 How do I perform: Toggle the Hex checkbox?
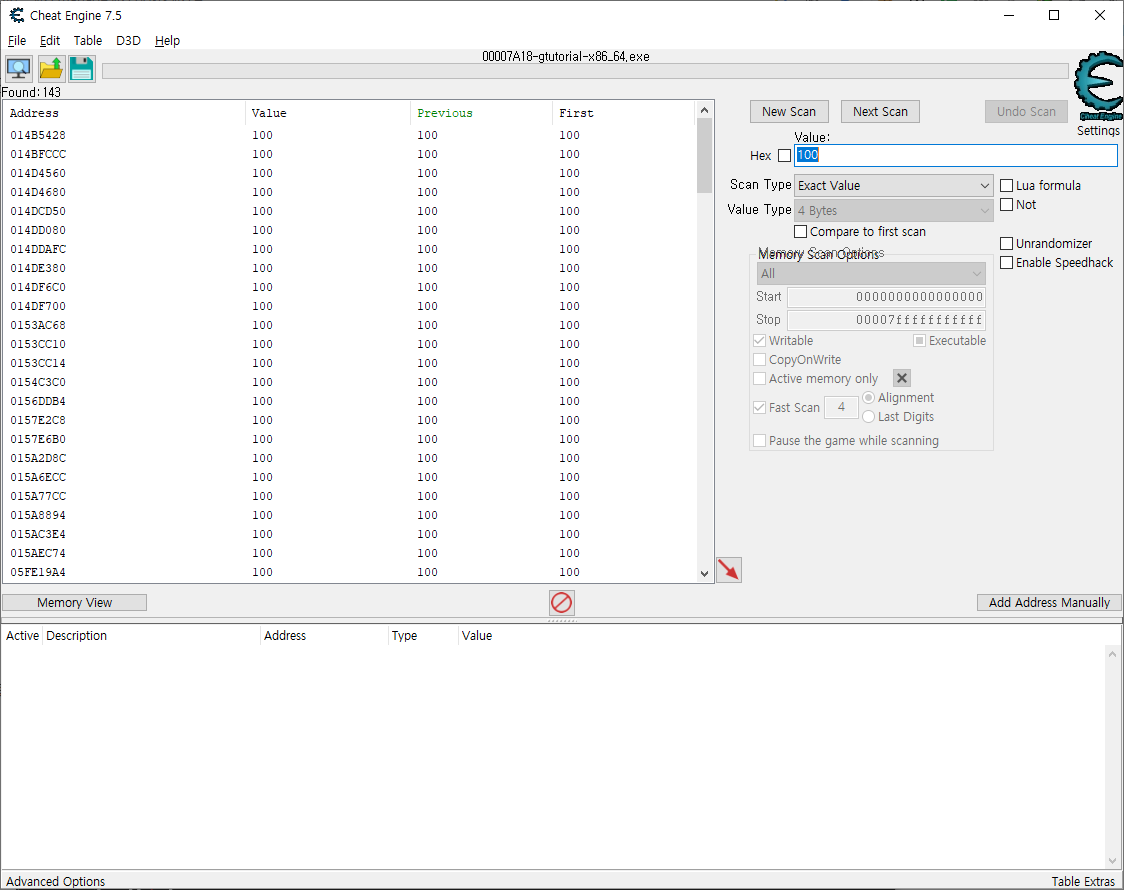pos(784,155)
